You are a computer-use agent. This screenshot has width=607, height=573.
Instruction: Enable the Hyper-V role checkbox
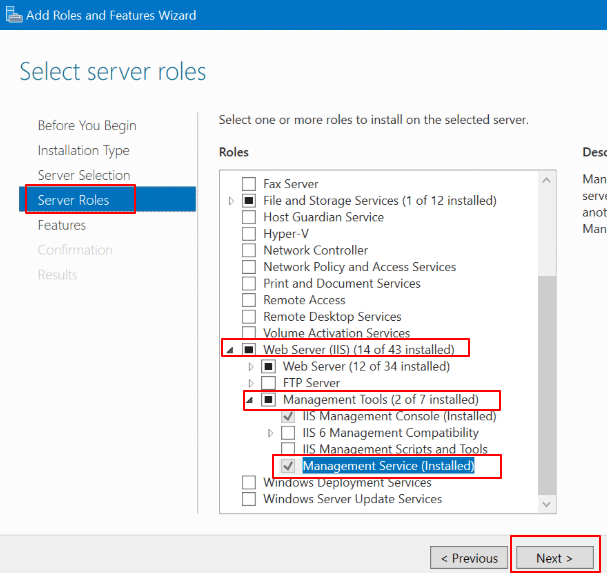[249, 234]
